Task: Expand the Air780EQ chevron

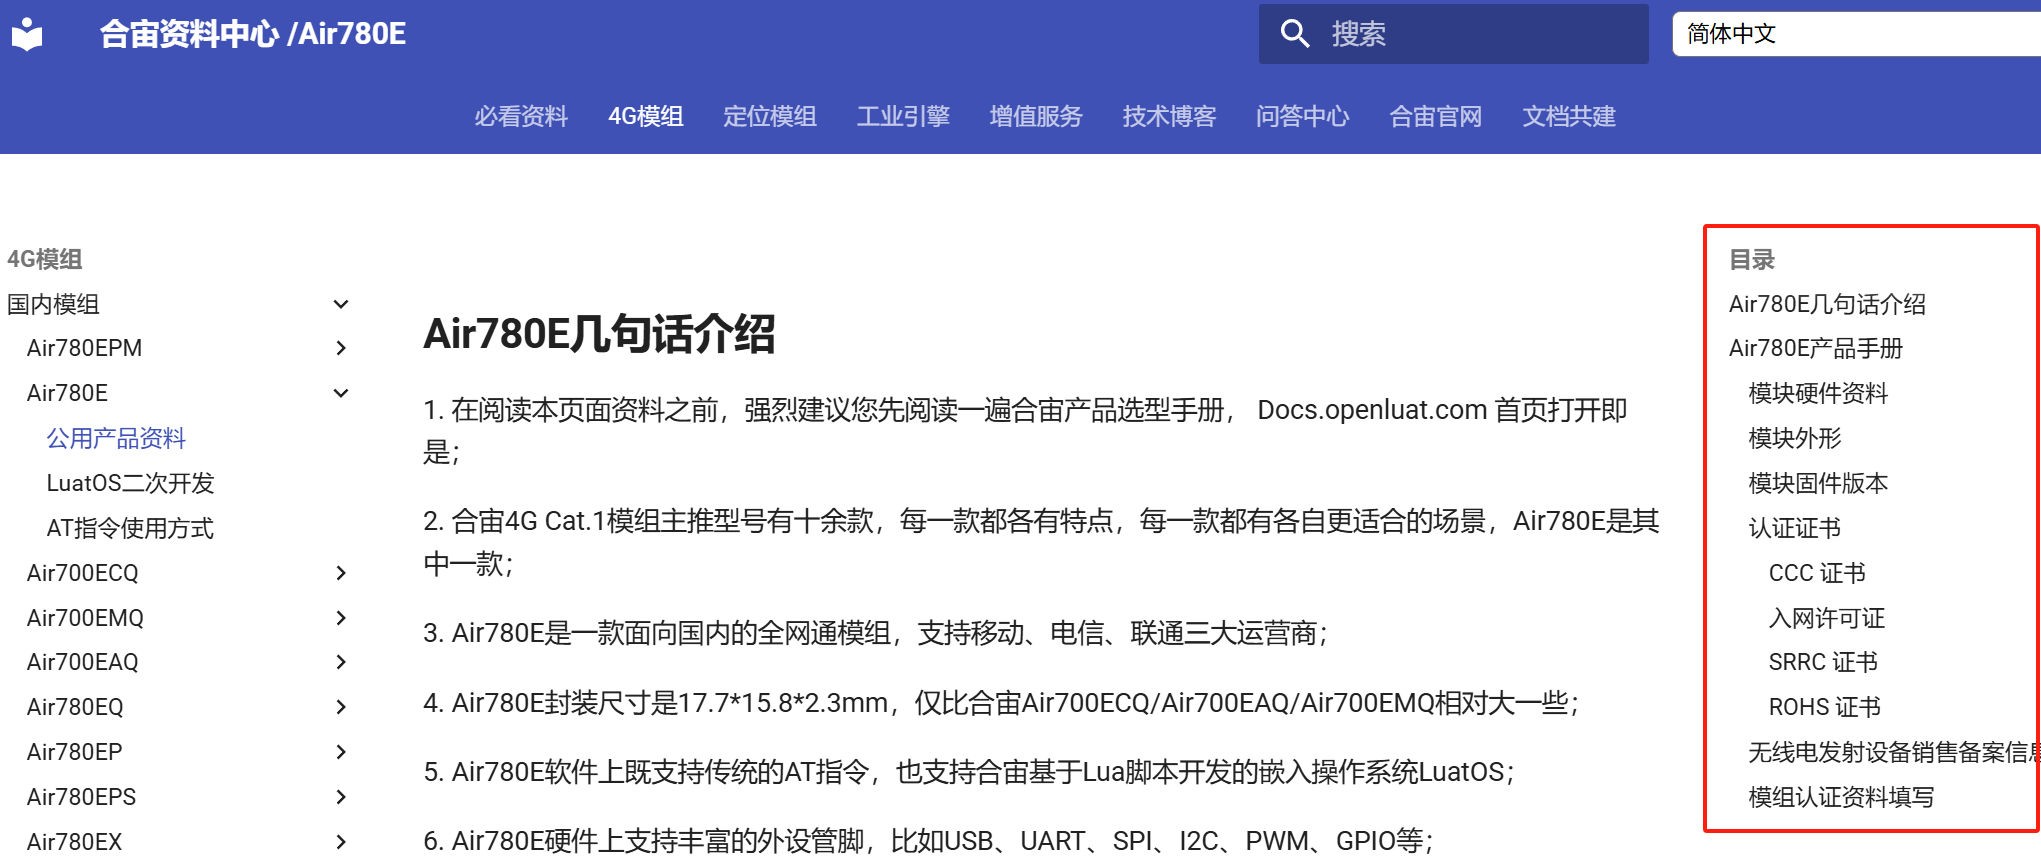Action: pos(341,707)
